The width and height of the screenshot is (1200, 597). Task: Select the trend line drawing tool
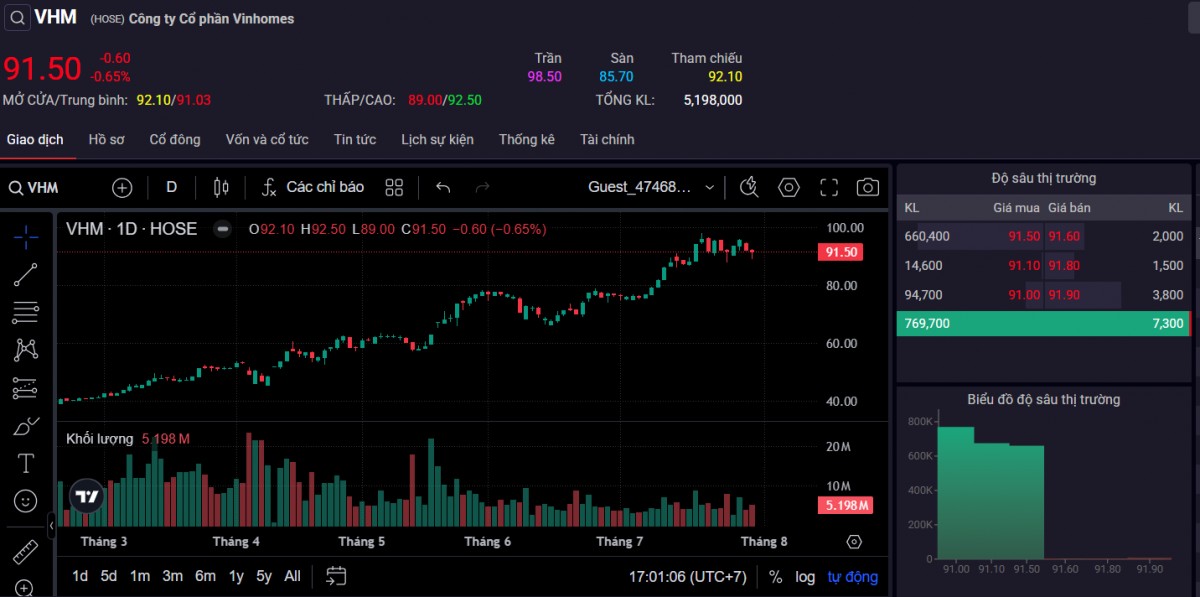26,275
